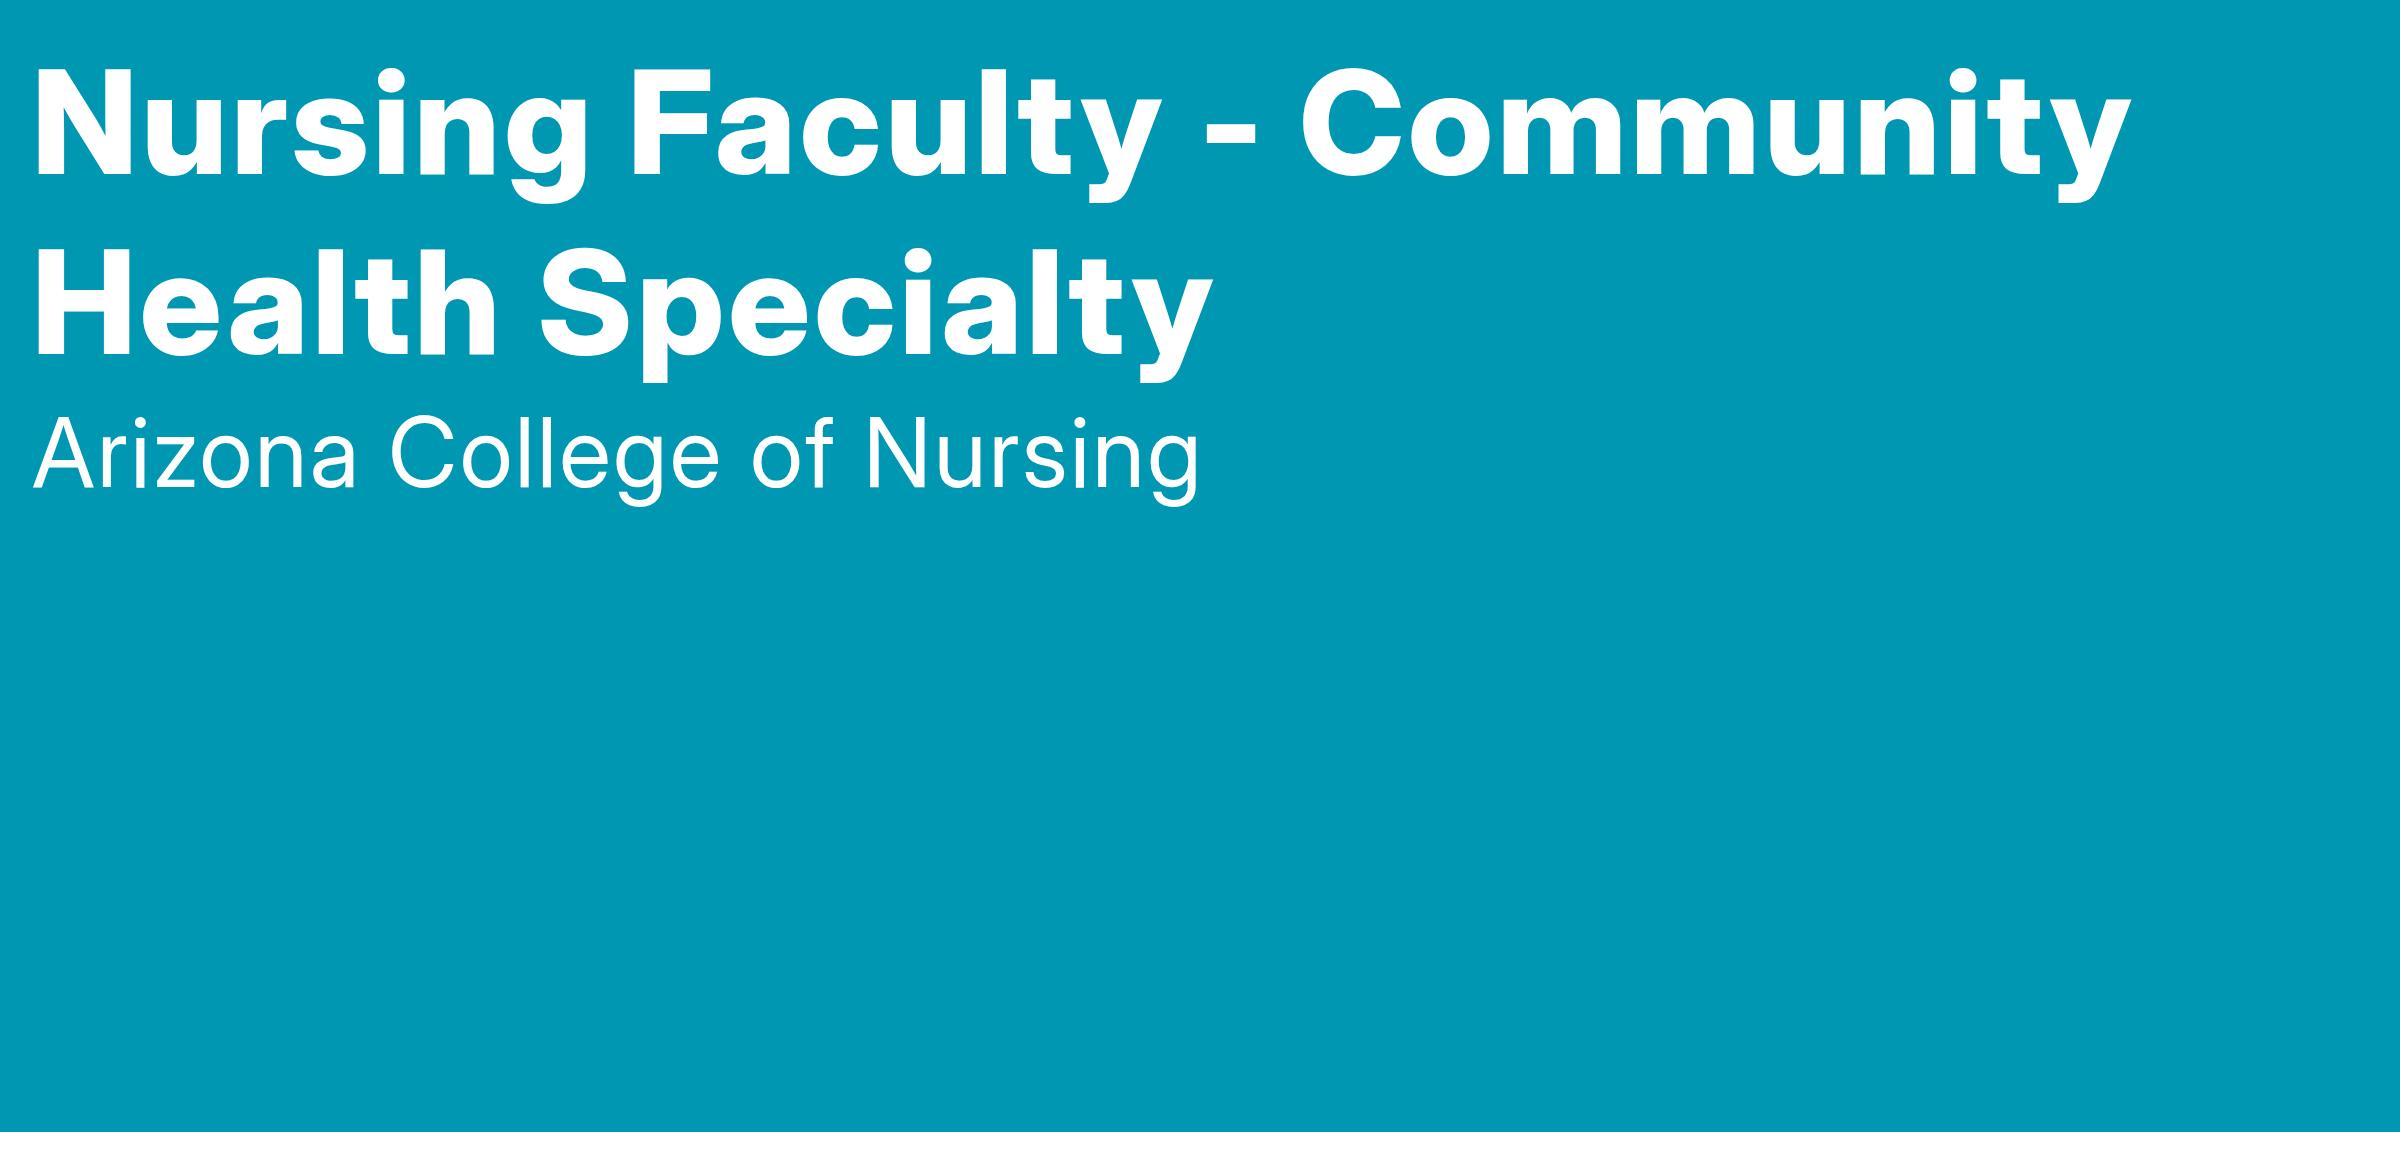Click the word "Health" in the heading
This screenshot has height=1173, width=2400.
pyautogui.click(x=266, y=304)
